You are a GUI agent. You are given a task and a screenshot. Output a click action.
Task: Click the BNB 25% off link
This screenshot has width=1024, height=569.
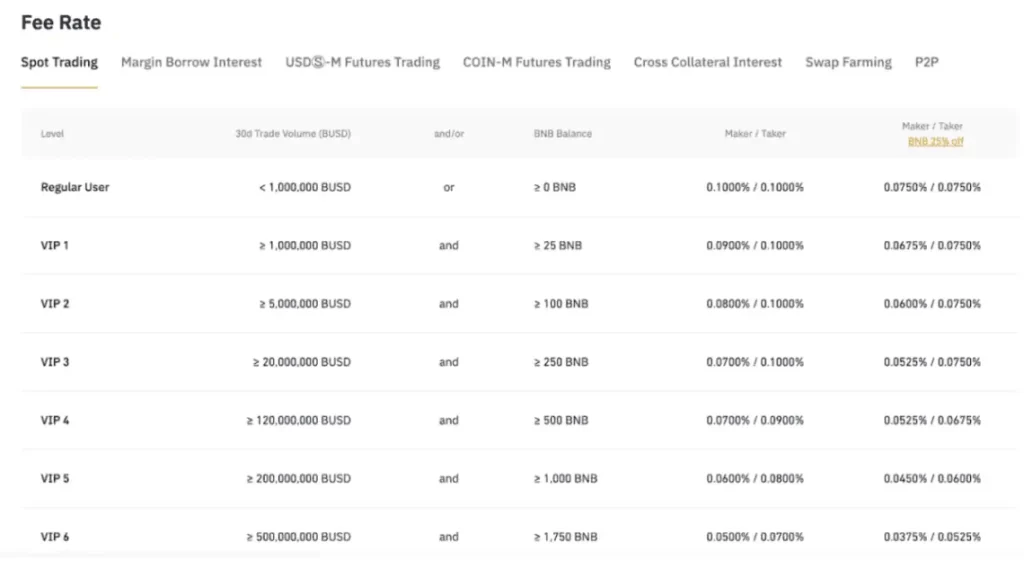[x=935, y=142]
